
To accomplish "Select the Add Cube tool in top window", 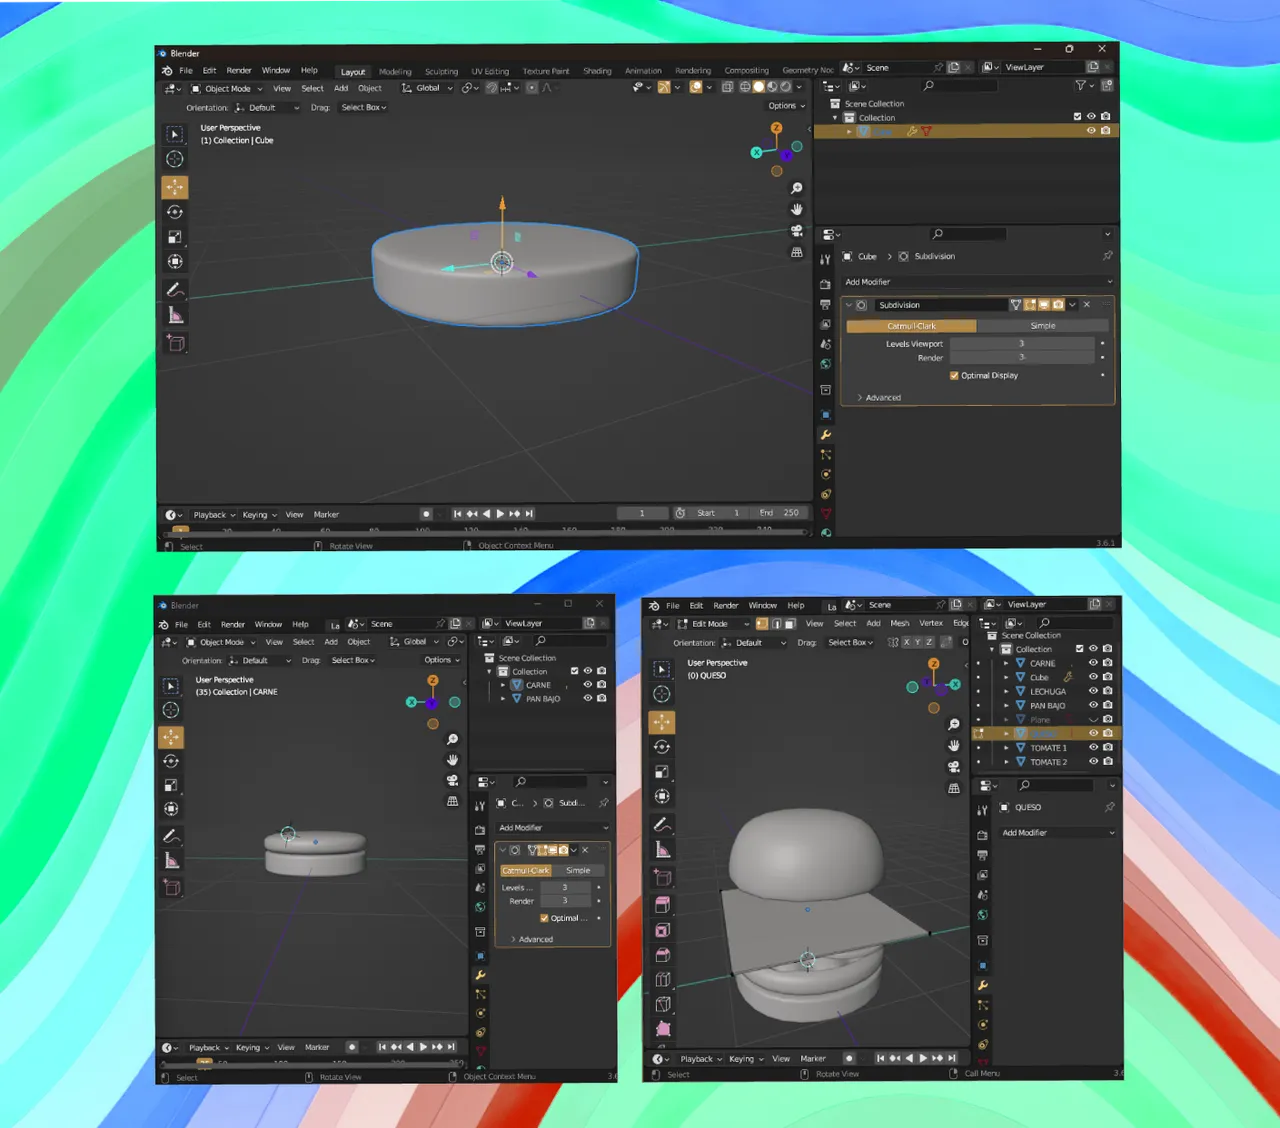I will (175, 343).
